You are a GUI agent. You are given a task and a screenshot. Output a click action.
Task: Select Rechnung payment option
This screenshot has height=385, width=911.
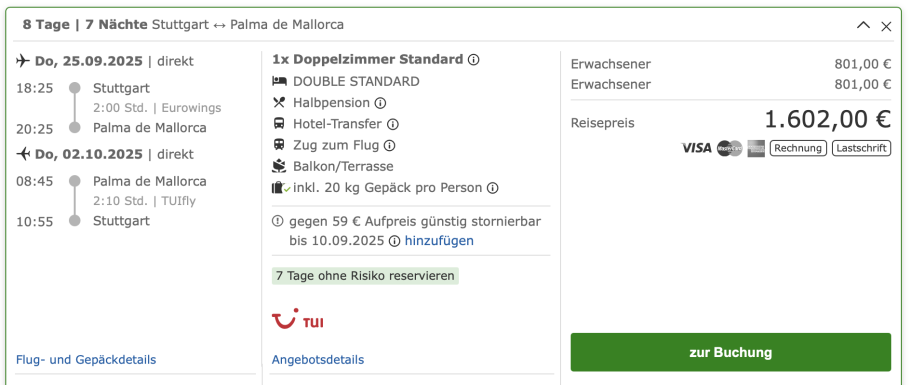click(798, 148)
